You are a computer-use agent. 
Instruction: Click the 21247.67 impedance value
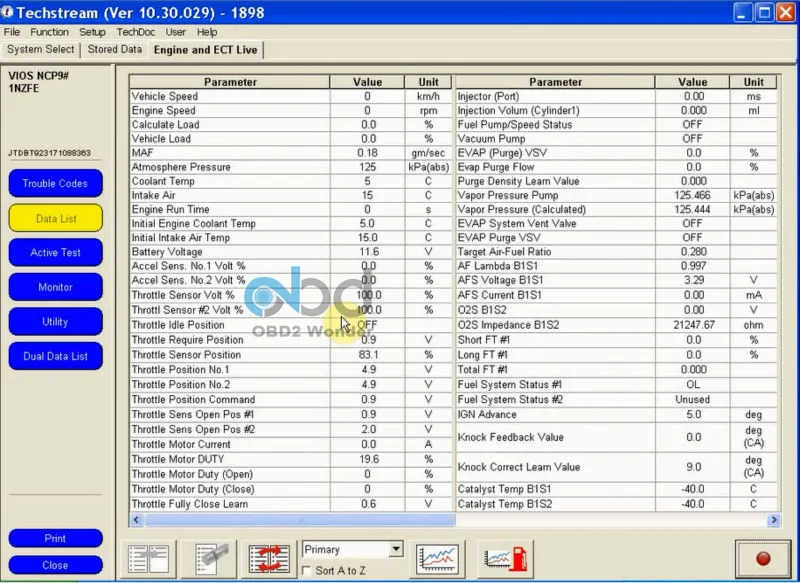(693, 325)
